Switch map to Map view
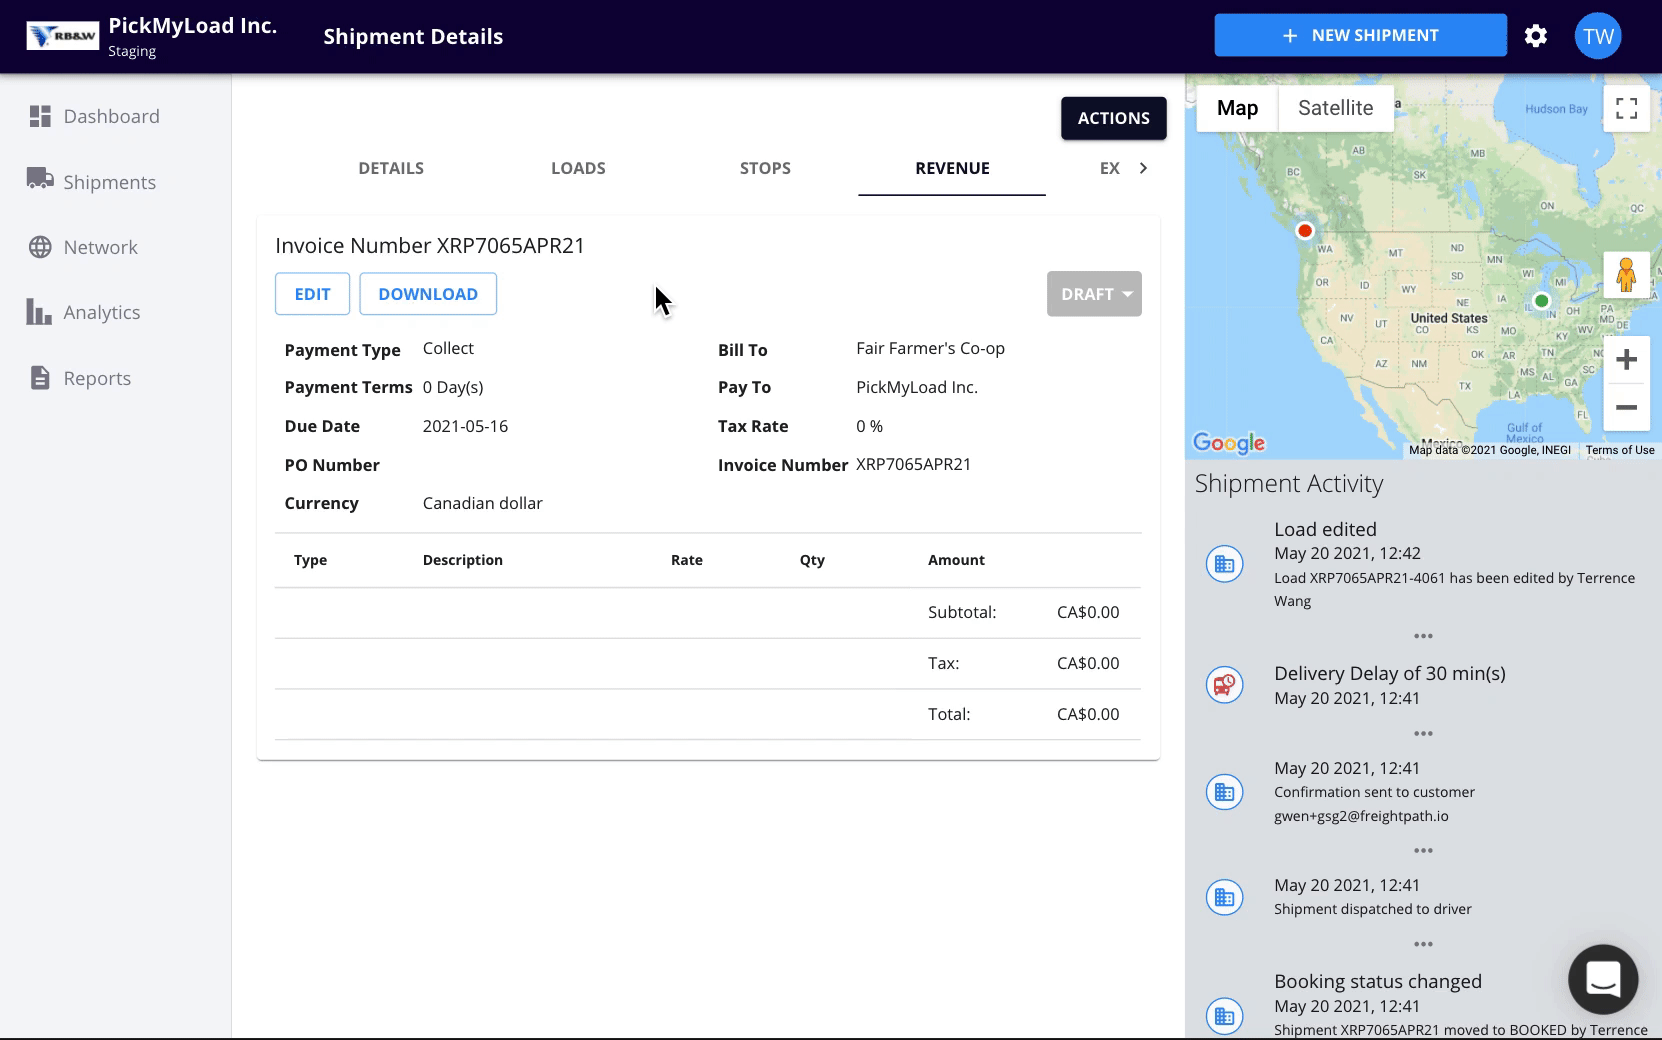The image size is (1662, 1040). 1237,108
